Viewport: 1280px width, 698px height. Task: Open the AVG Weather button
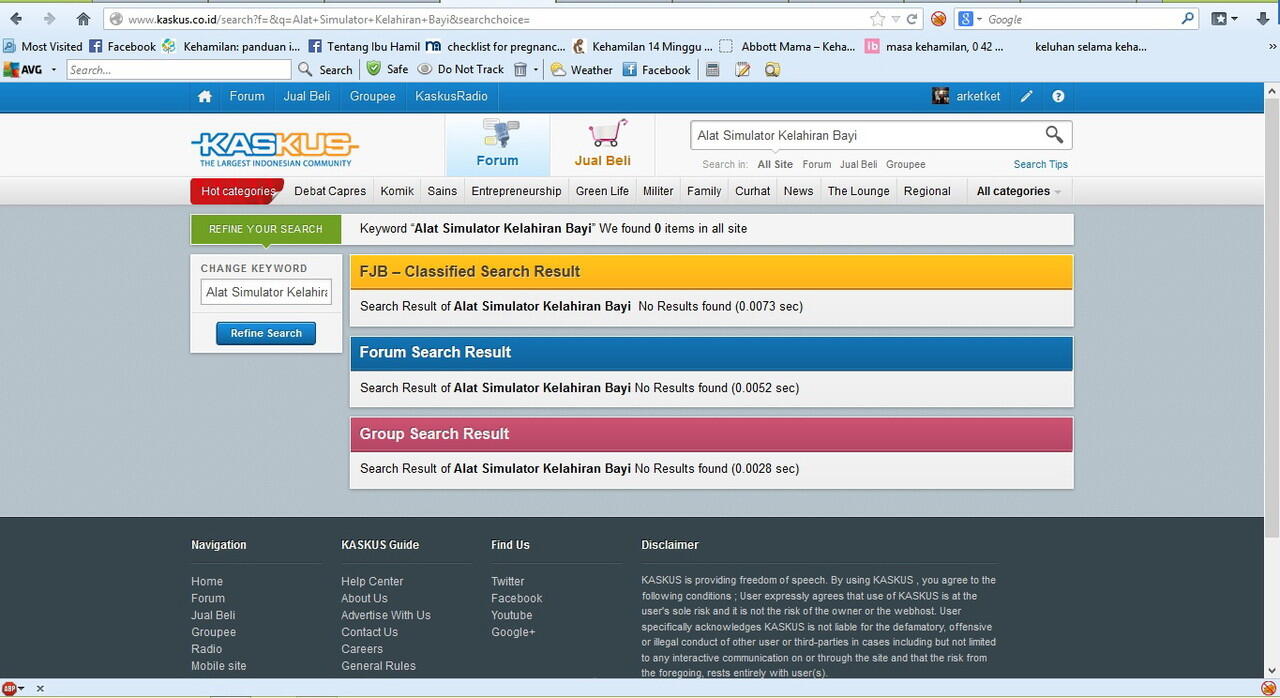(581, 70)
